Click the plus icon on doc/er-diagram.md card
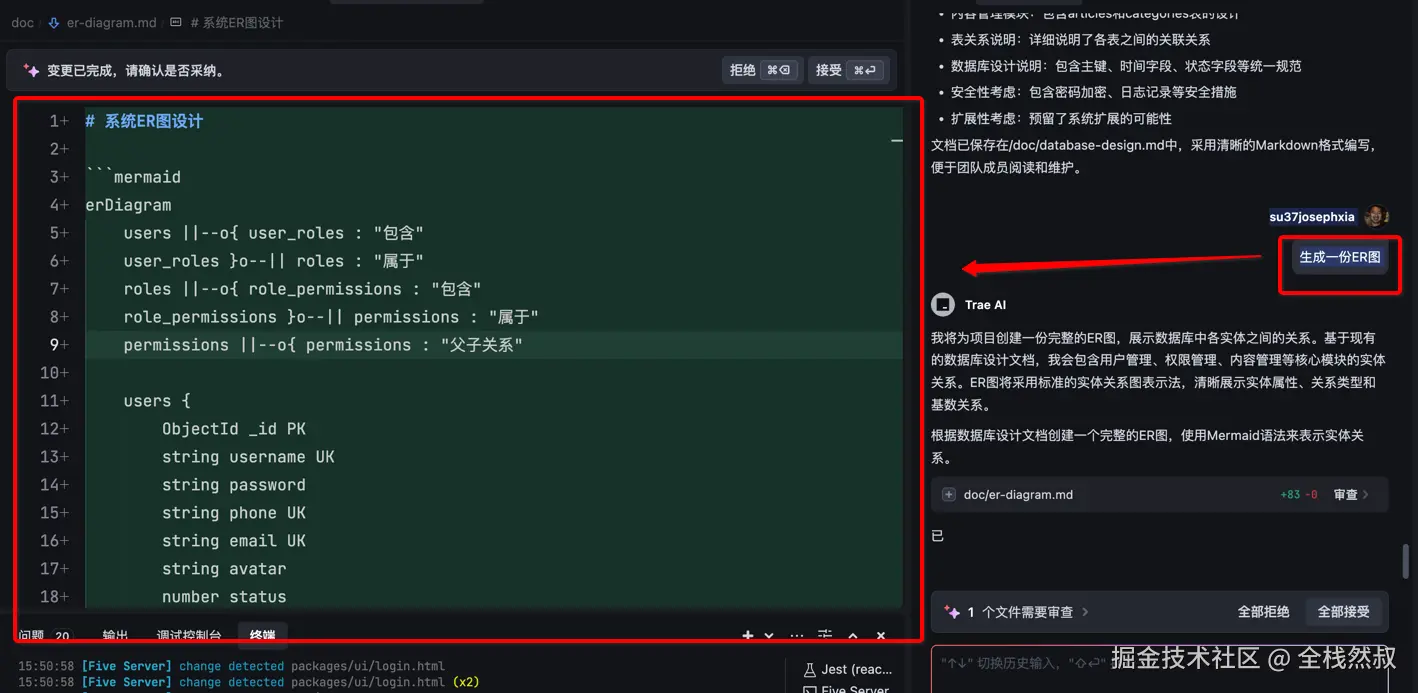The width and height of the screenshot is (1418, 693). [949, 495]
